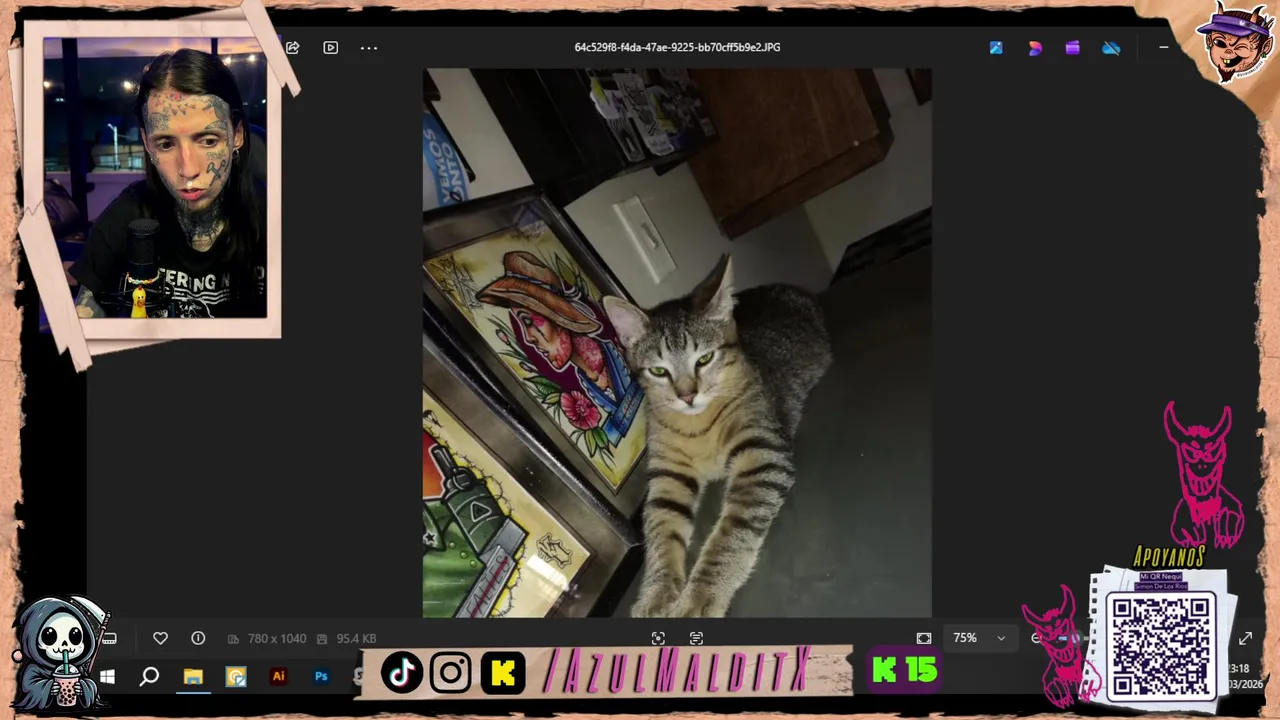
Task: Open the taskbar icon right of File Explorer
Action: click(x=236, y=677)
